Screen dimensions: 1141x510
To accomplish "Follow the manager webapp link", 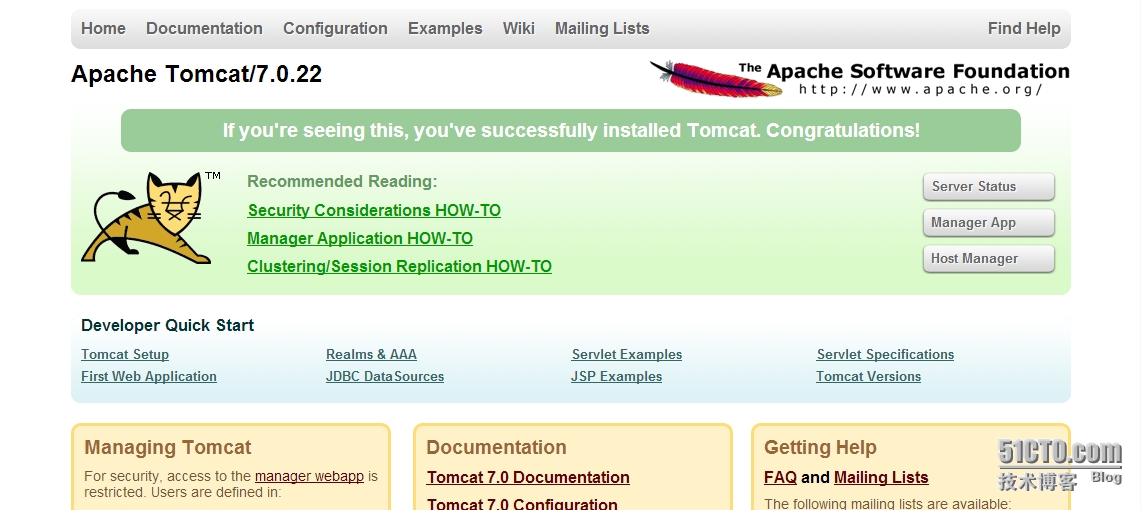I will tap(309, 477).
